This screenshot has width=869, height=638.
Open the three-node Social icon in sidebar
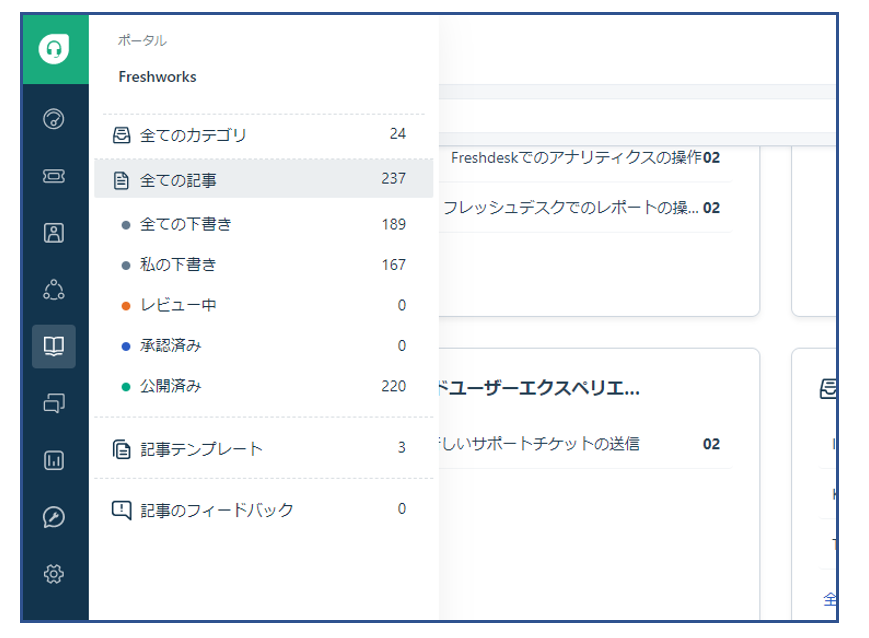(54, 290)
